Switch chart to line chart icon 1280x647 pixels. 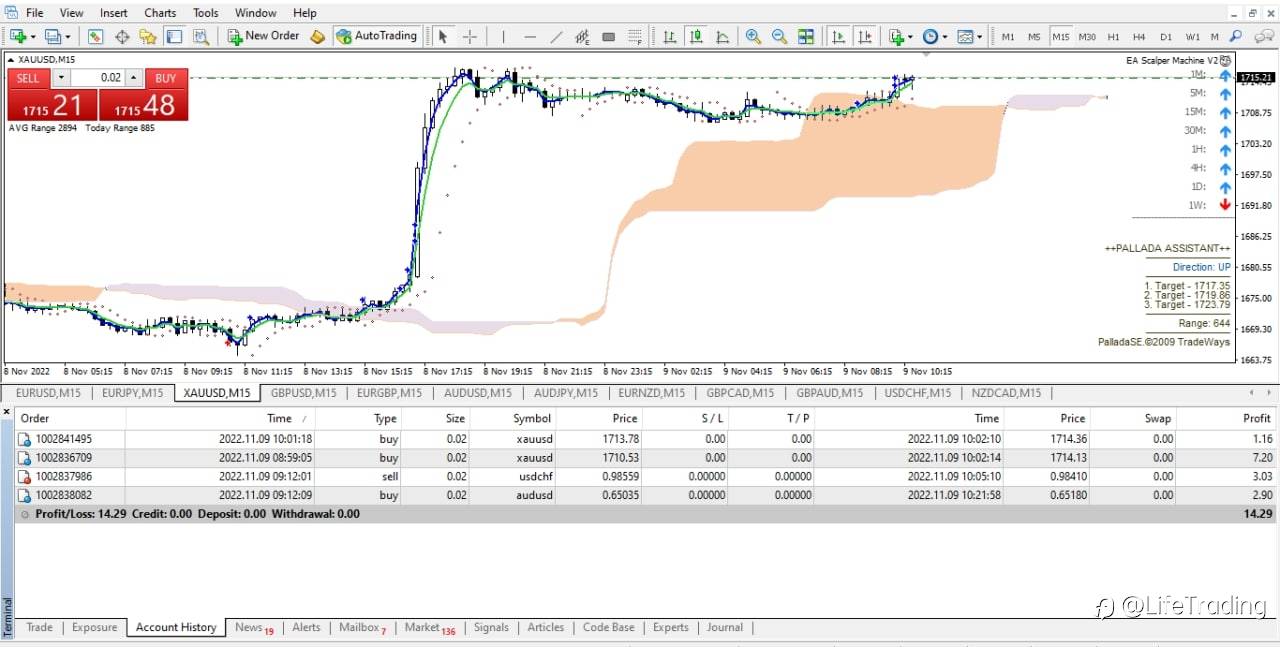coord(722,36)
